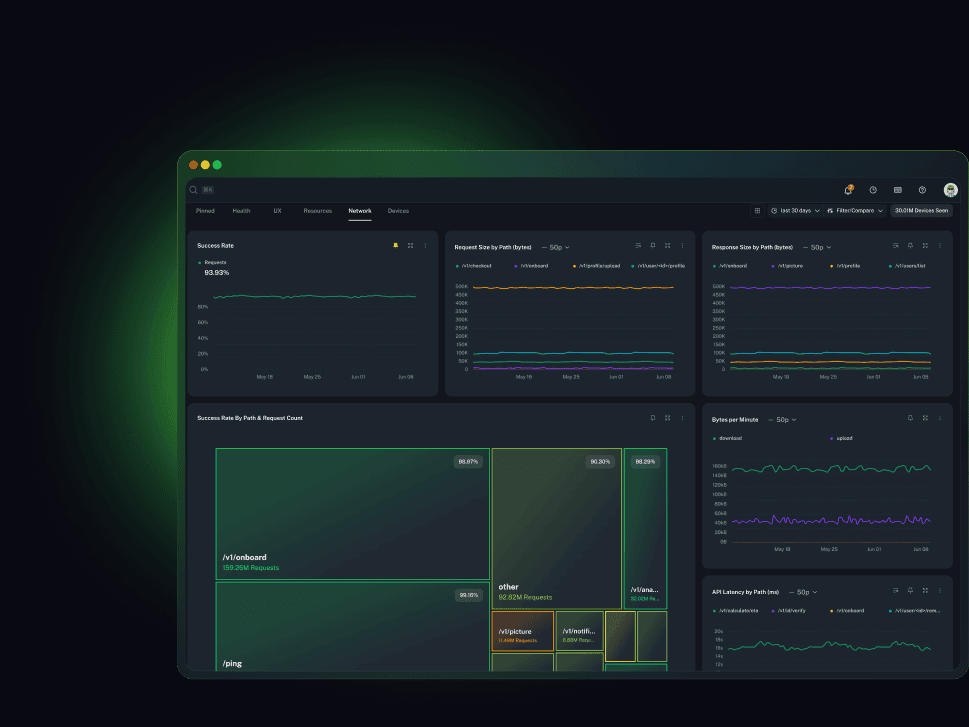969x727 pixels.
Task: Select the /v1/ana... treemap tile
Action: (645, 529)
